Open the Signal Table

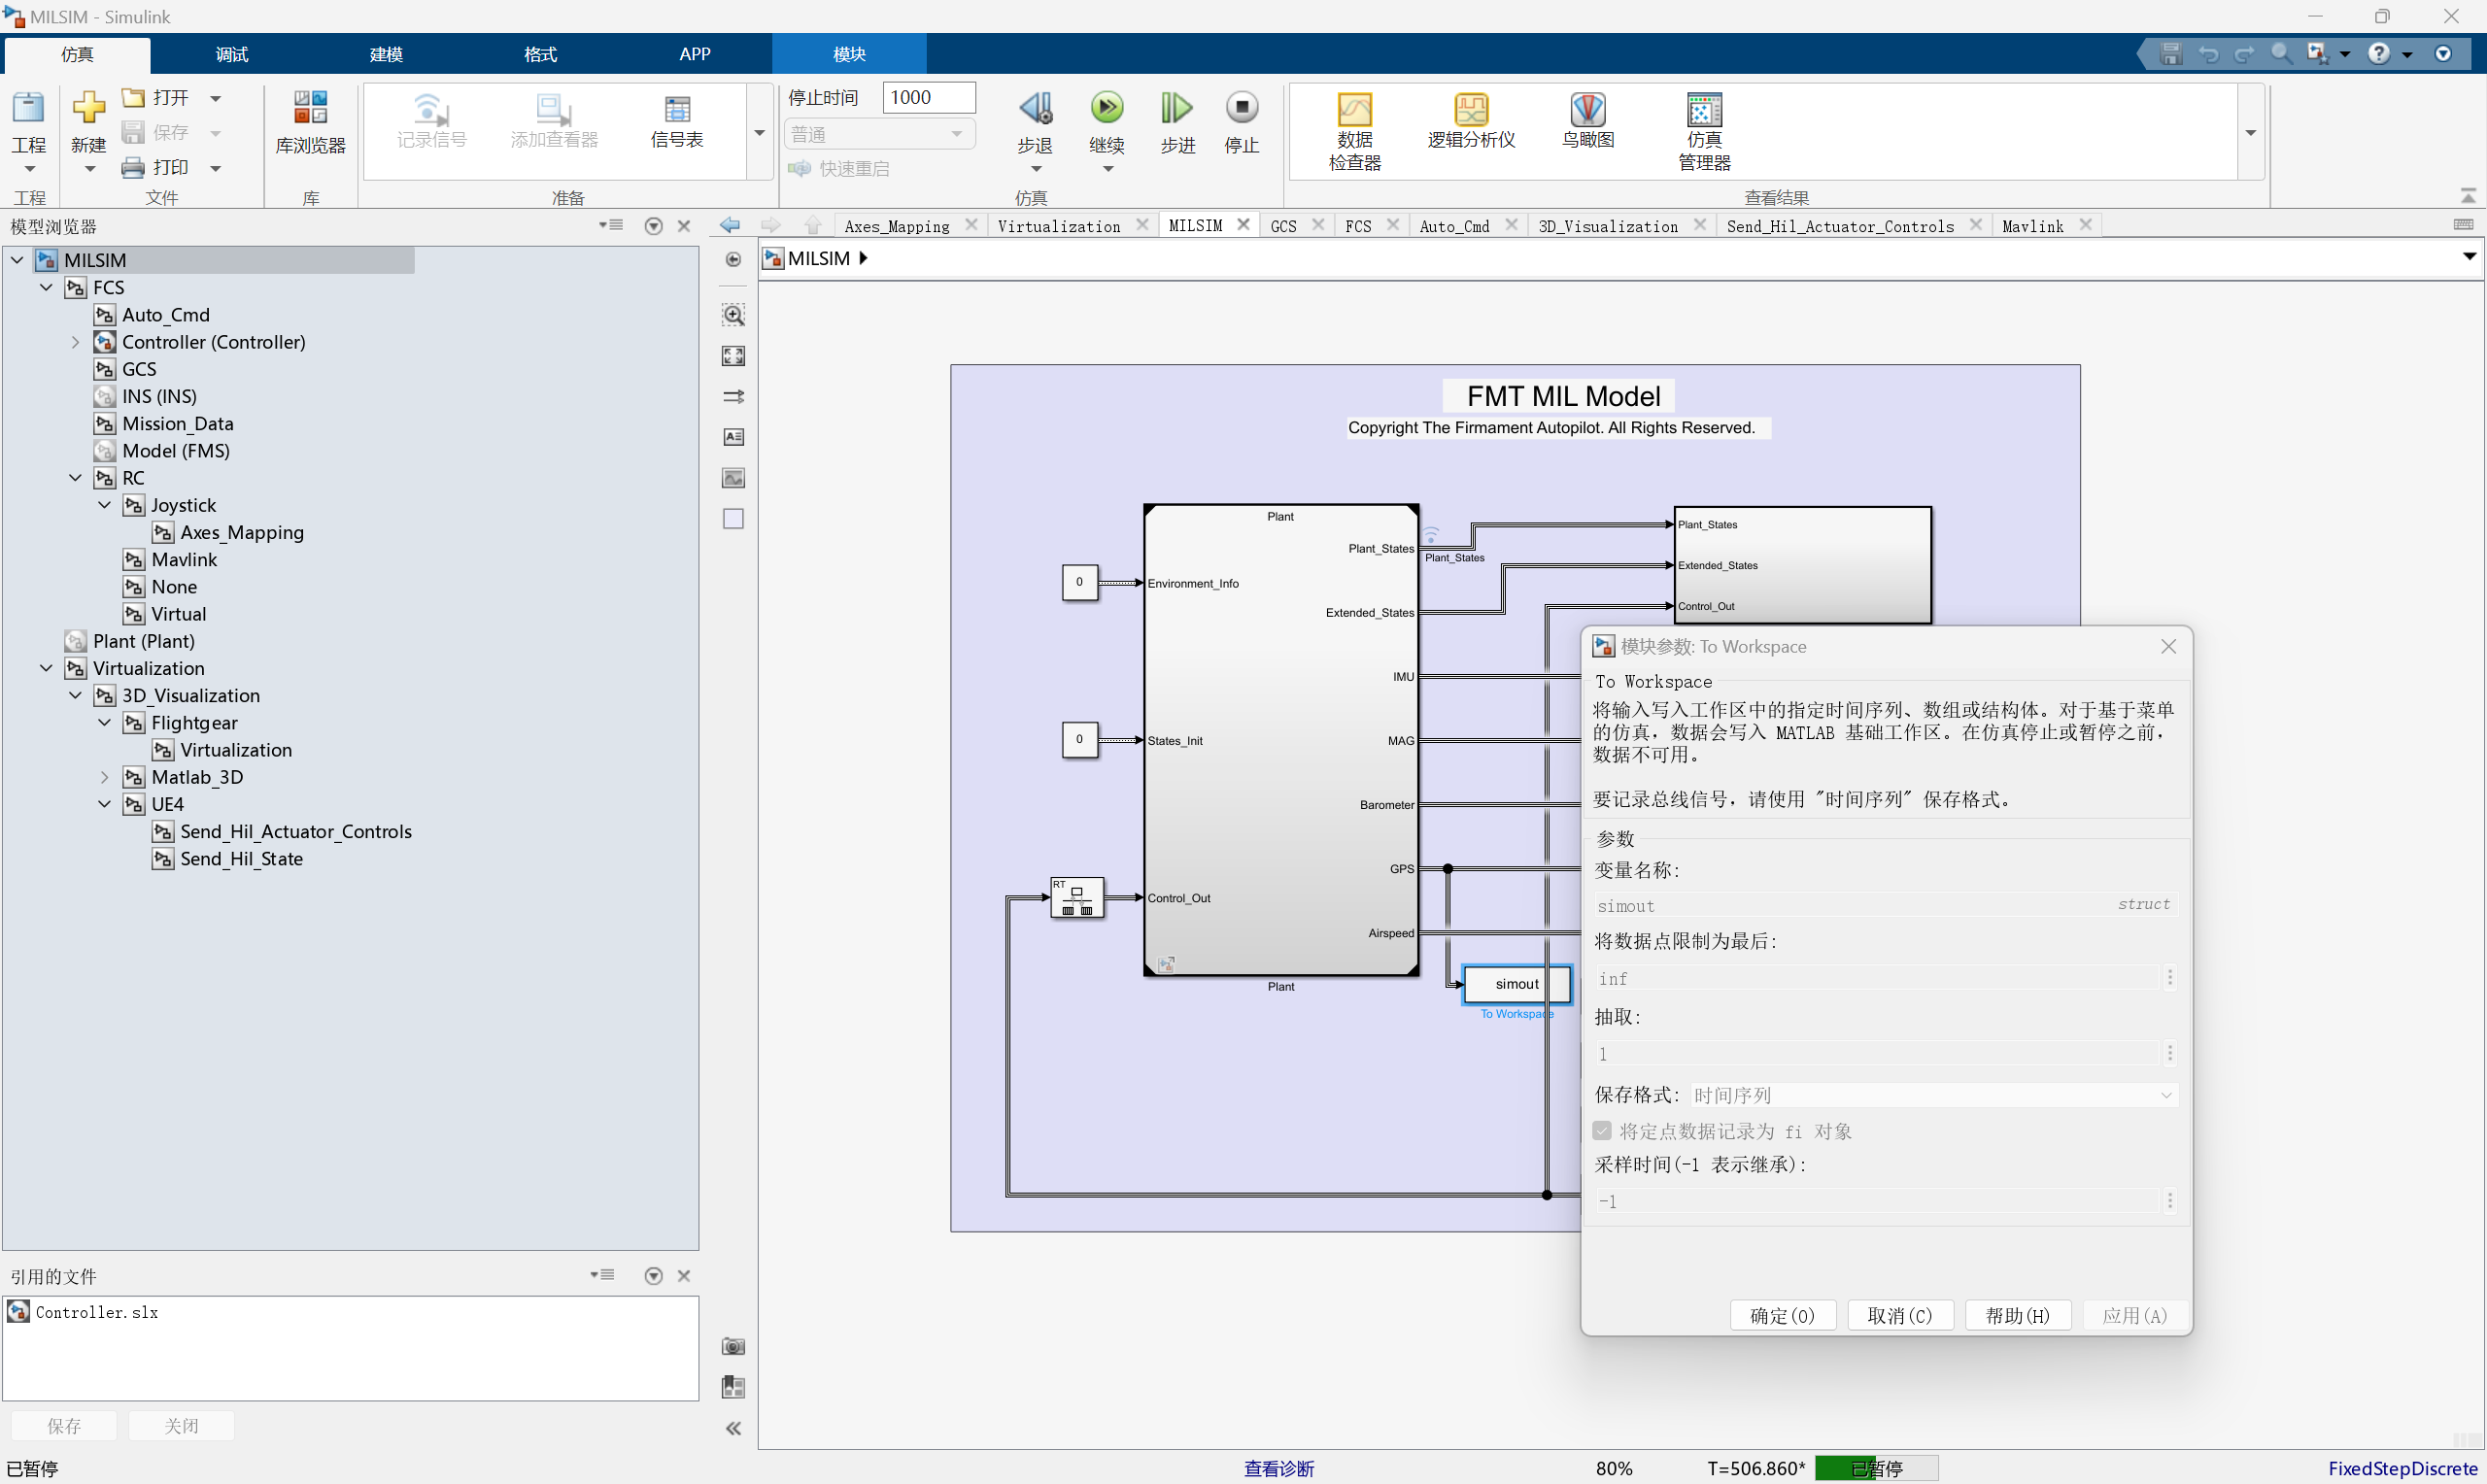click(677, 108)
